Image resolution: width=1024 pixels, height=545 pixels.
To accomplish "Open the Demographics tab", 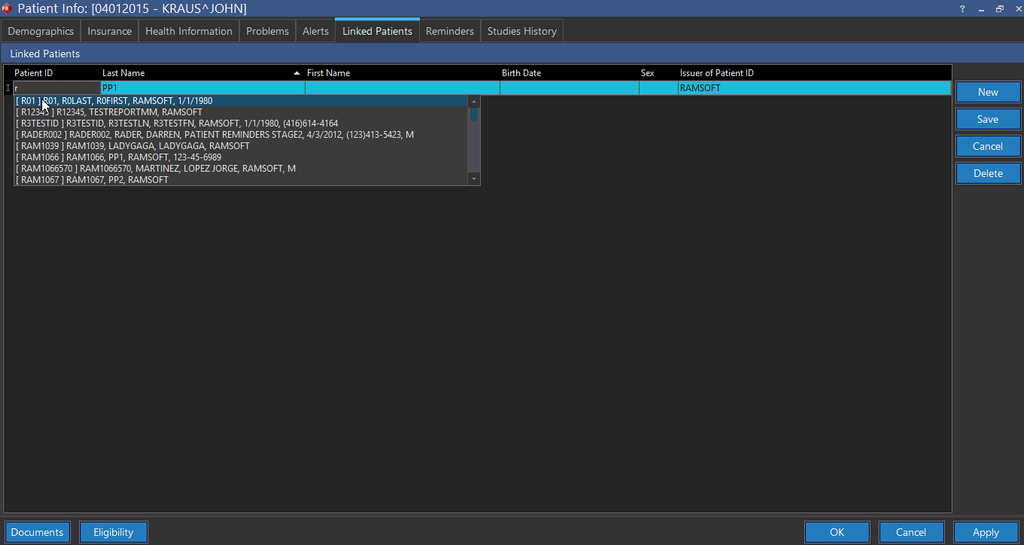I will click(x=41, y=31).
